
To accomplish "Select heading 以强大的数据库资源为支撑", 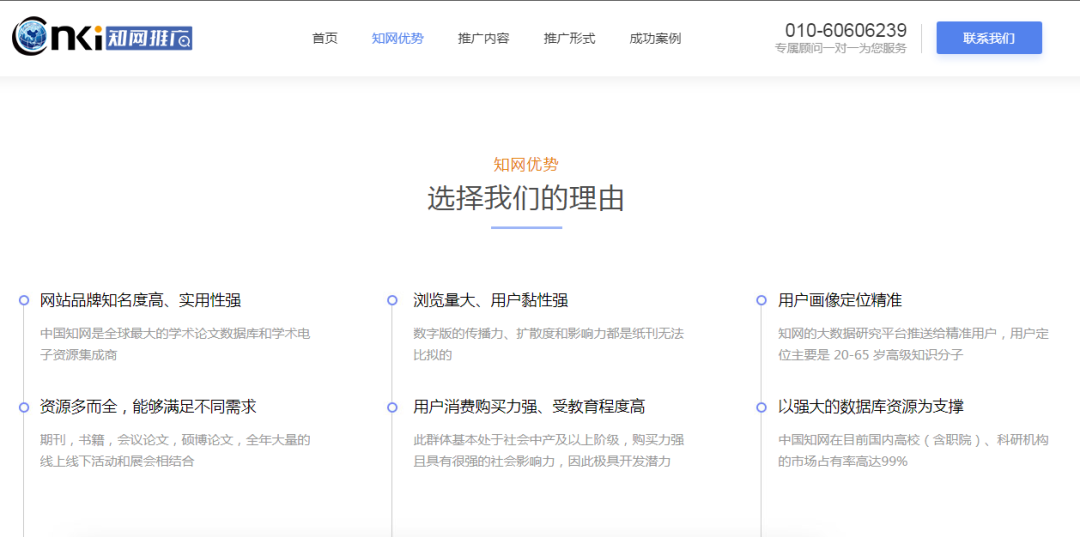I will pyautogui.click(x=871, y=407).
